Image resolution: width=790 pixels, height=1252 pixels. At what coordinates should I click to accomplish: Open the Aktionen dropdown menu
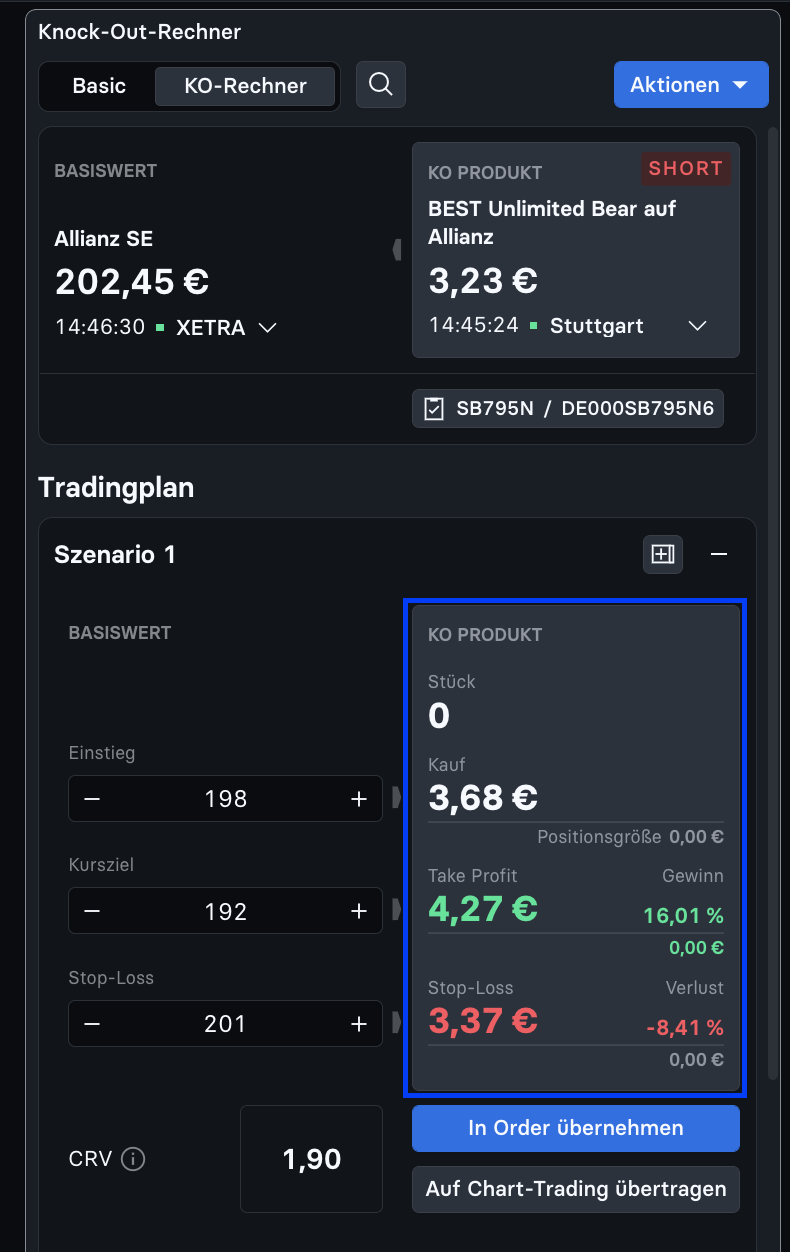coord(691,85)
